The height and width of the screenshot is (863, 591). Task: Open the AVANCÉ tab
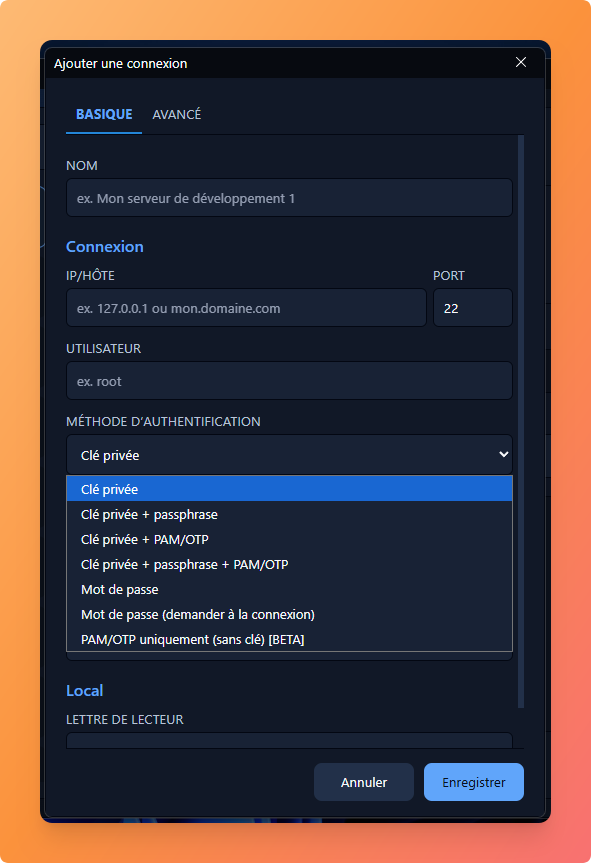177,114
